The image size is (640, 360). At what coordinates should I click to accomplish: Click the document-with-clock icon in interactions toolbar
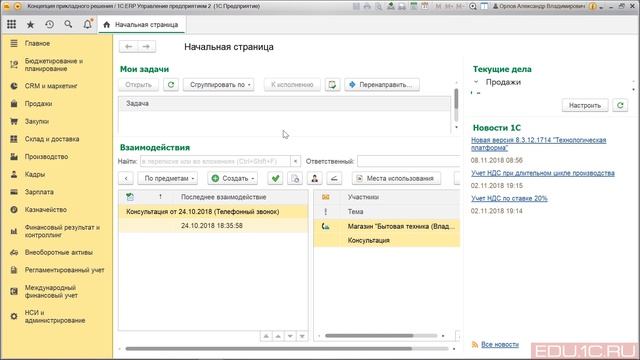coord(295,178)
